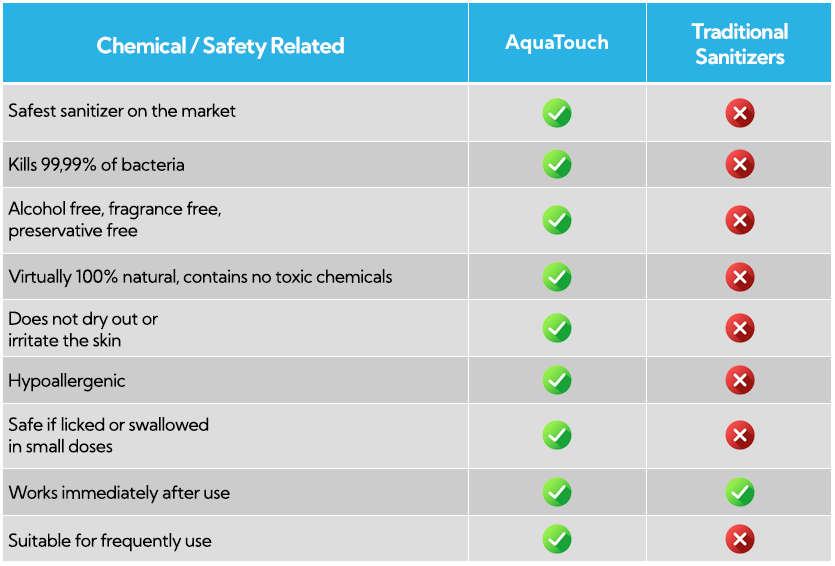Click red X in Alcohol free, fragrance free row

point(740,220)
